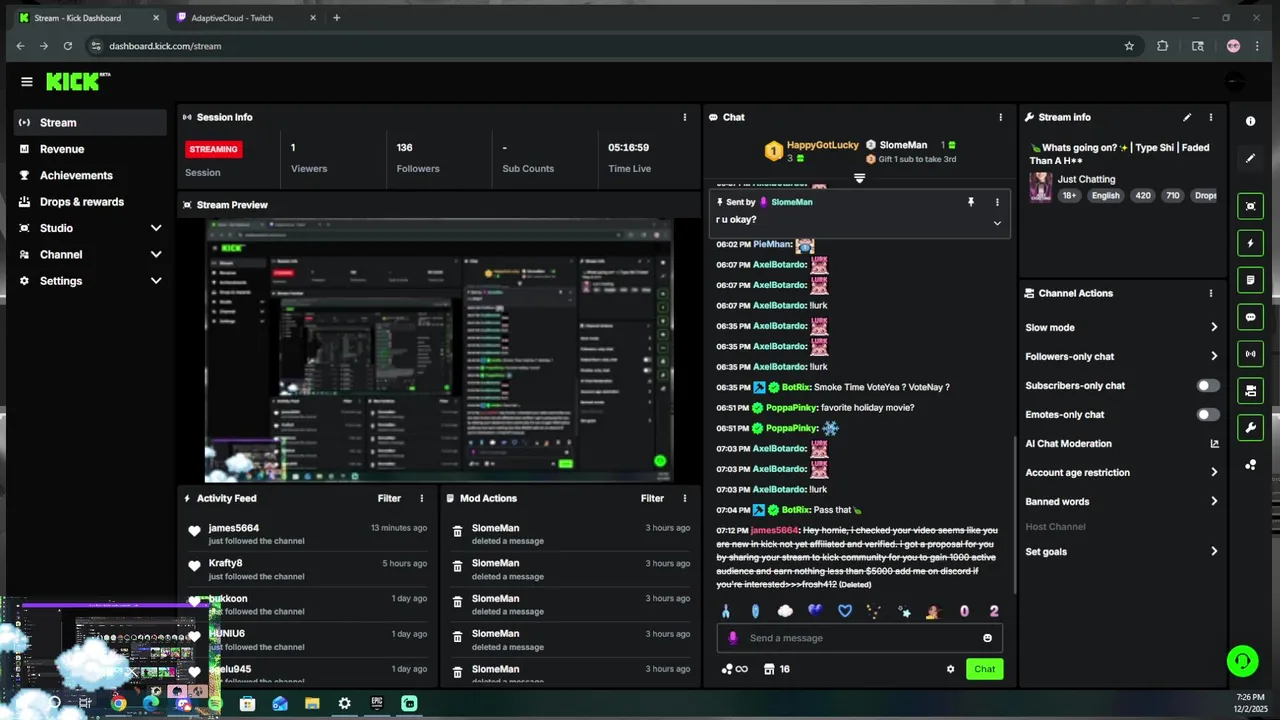Open Account age restriction options
This screenshot has width=1280, height=720.
(1122, 473)
